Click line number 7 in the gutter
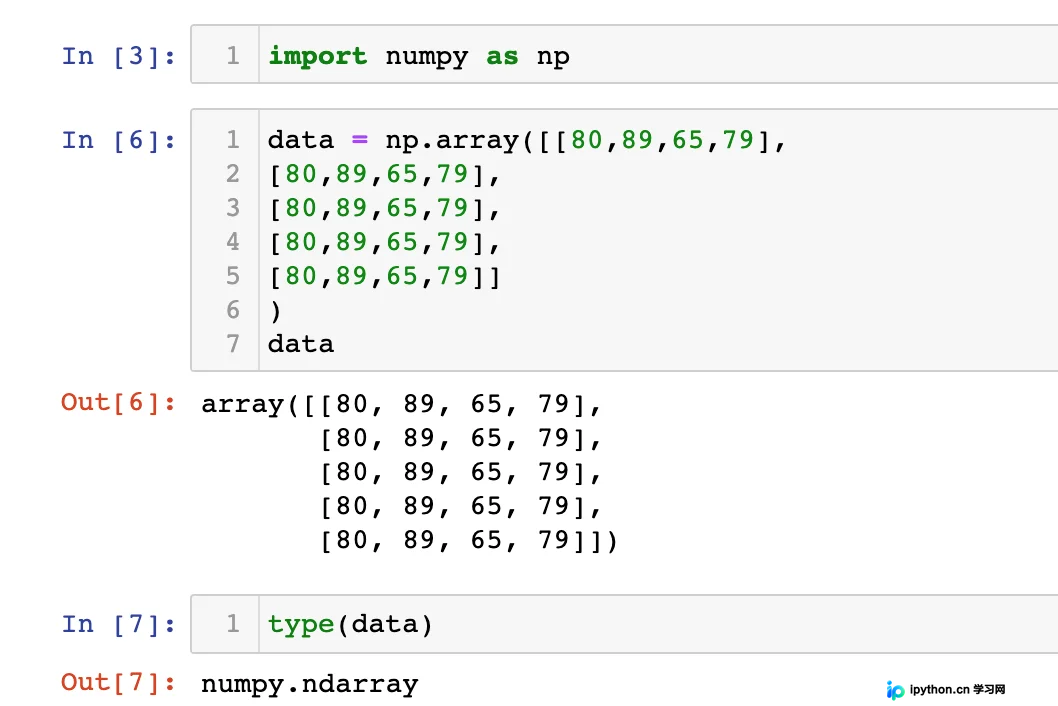 (233, 344)
